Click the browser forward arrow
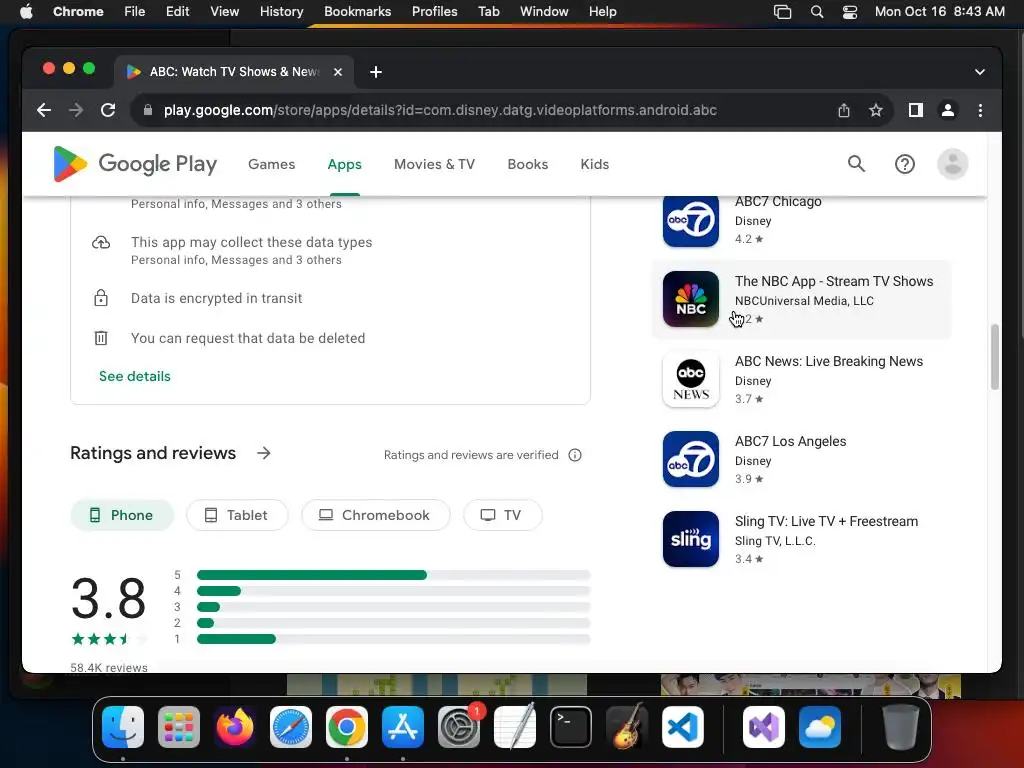The width and height of the screenshot is (1024, 768). click(x=76, y=110)
